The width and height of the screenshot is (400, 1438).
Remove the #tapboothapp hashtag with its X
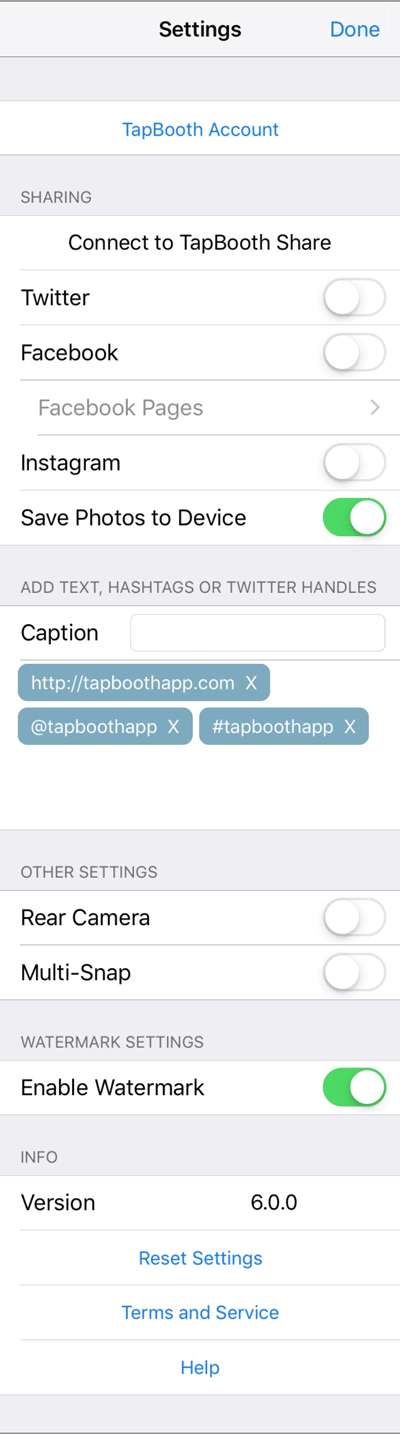[350, 727]
